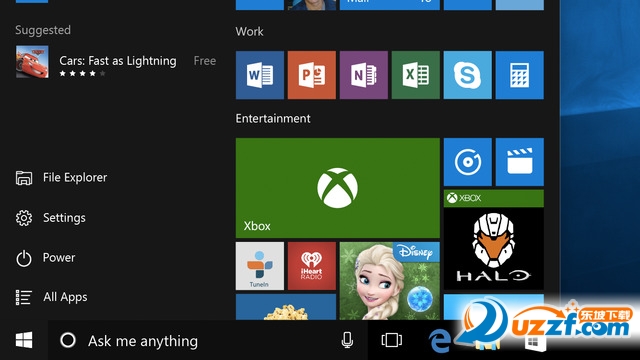Open the OneNote tile

pyautogui.click(x=364, y=75)
